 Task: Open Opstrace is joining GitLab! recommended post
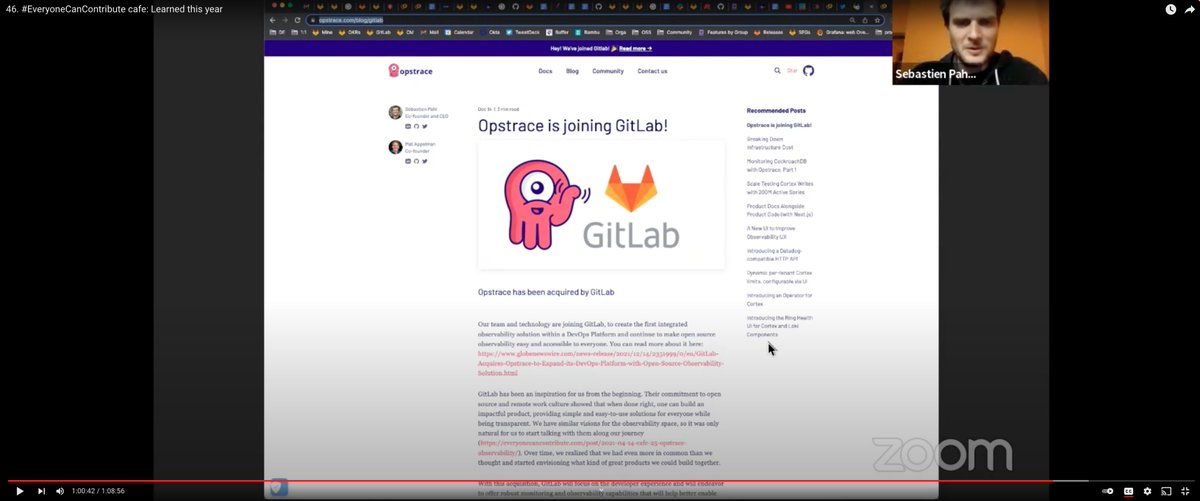point(779,125)
